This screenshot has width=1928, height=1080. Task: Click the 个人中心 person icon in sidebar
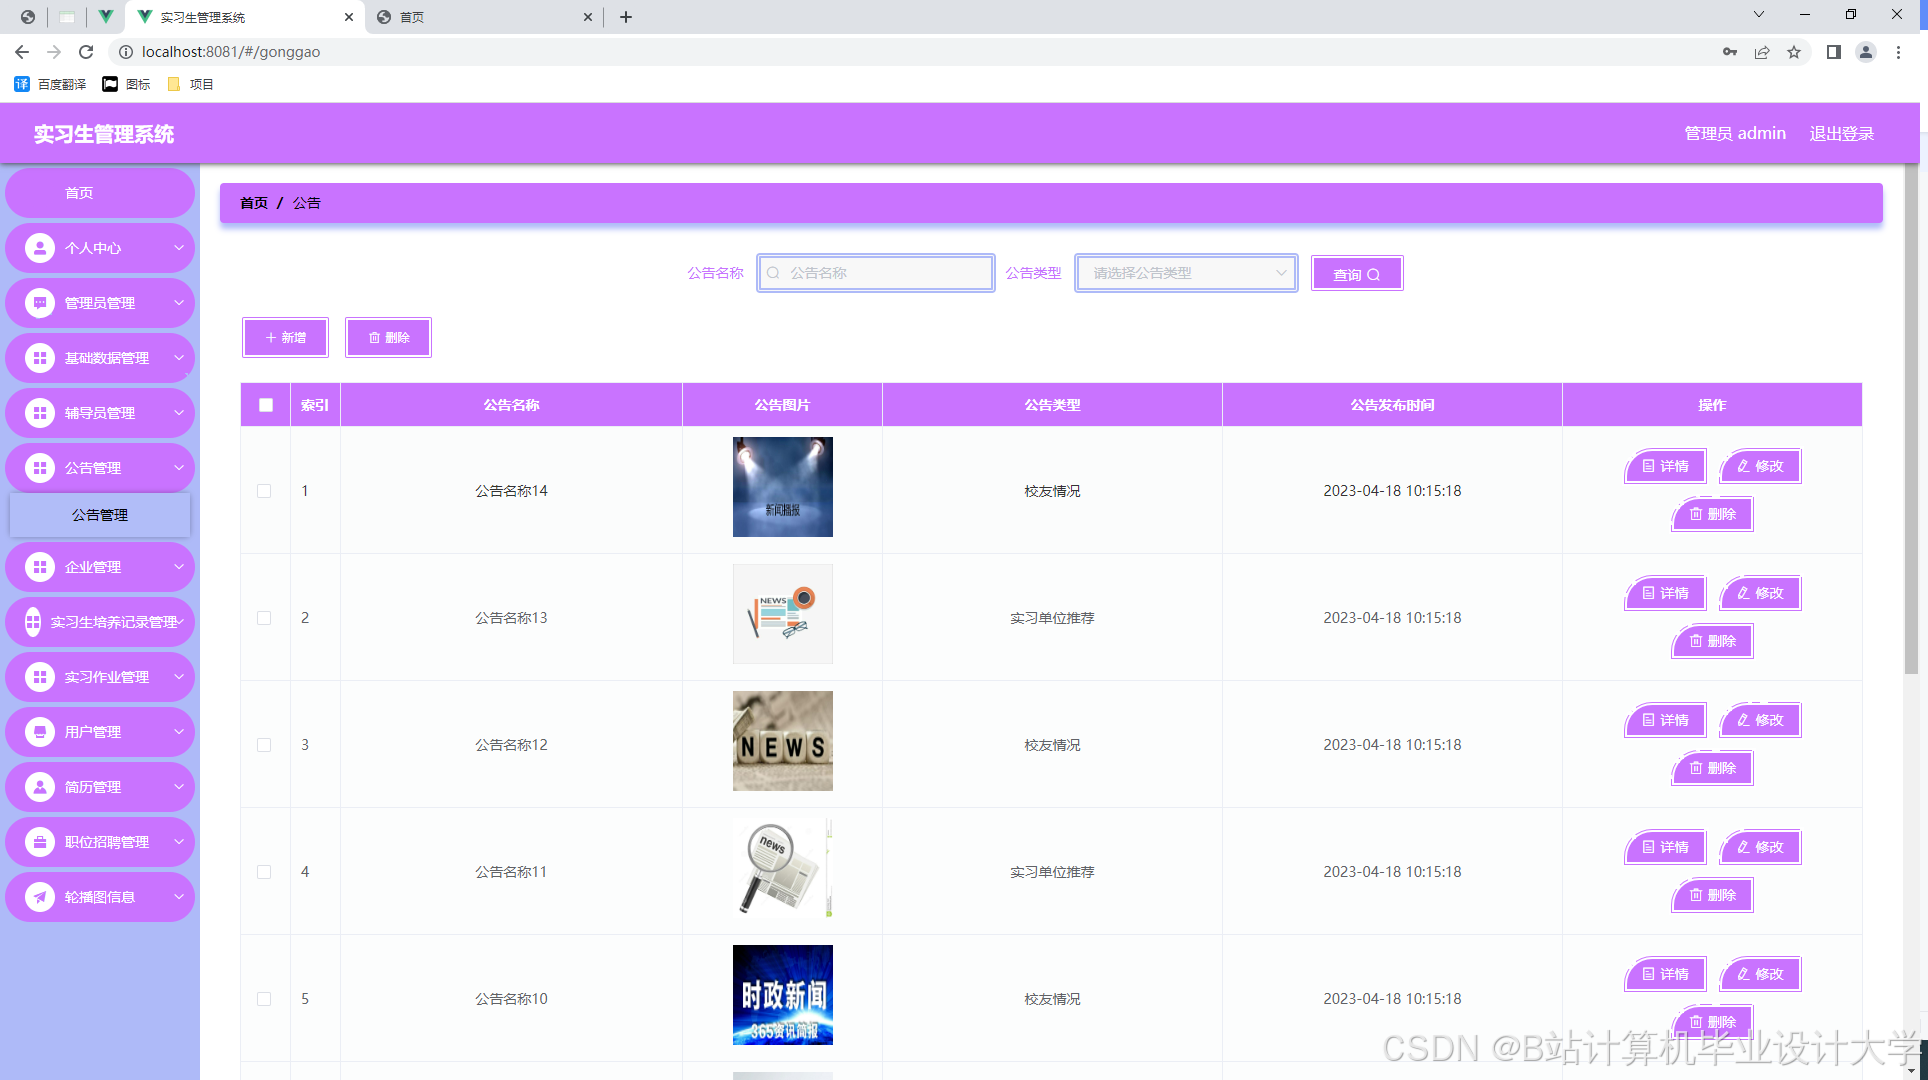[40, 248]
